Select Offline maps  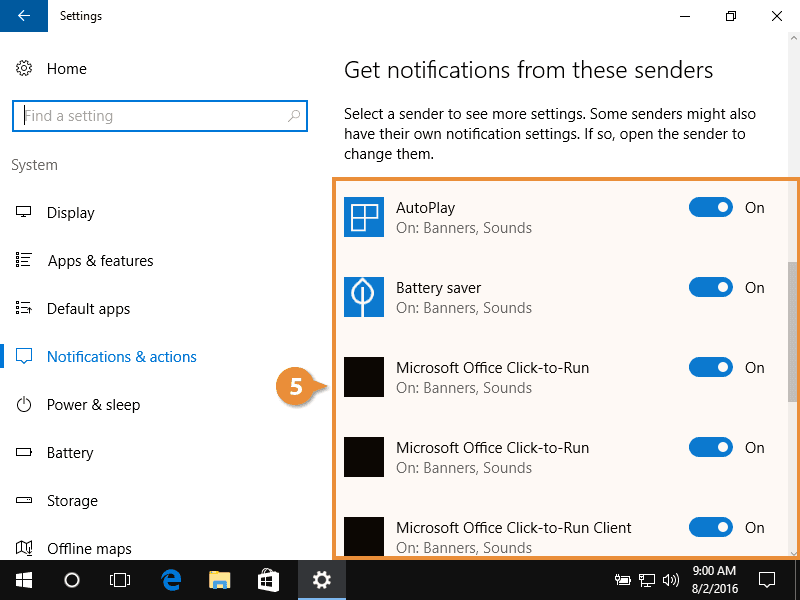[x=89, y=548]
